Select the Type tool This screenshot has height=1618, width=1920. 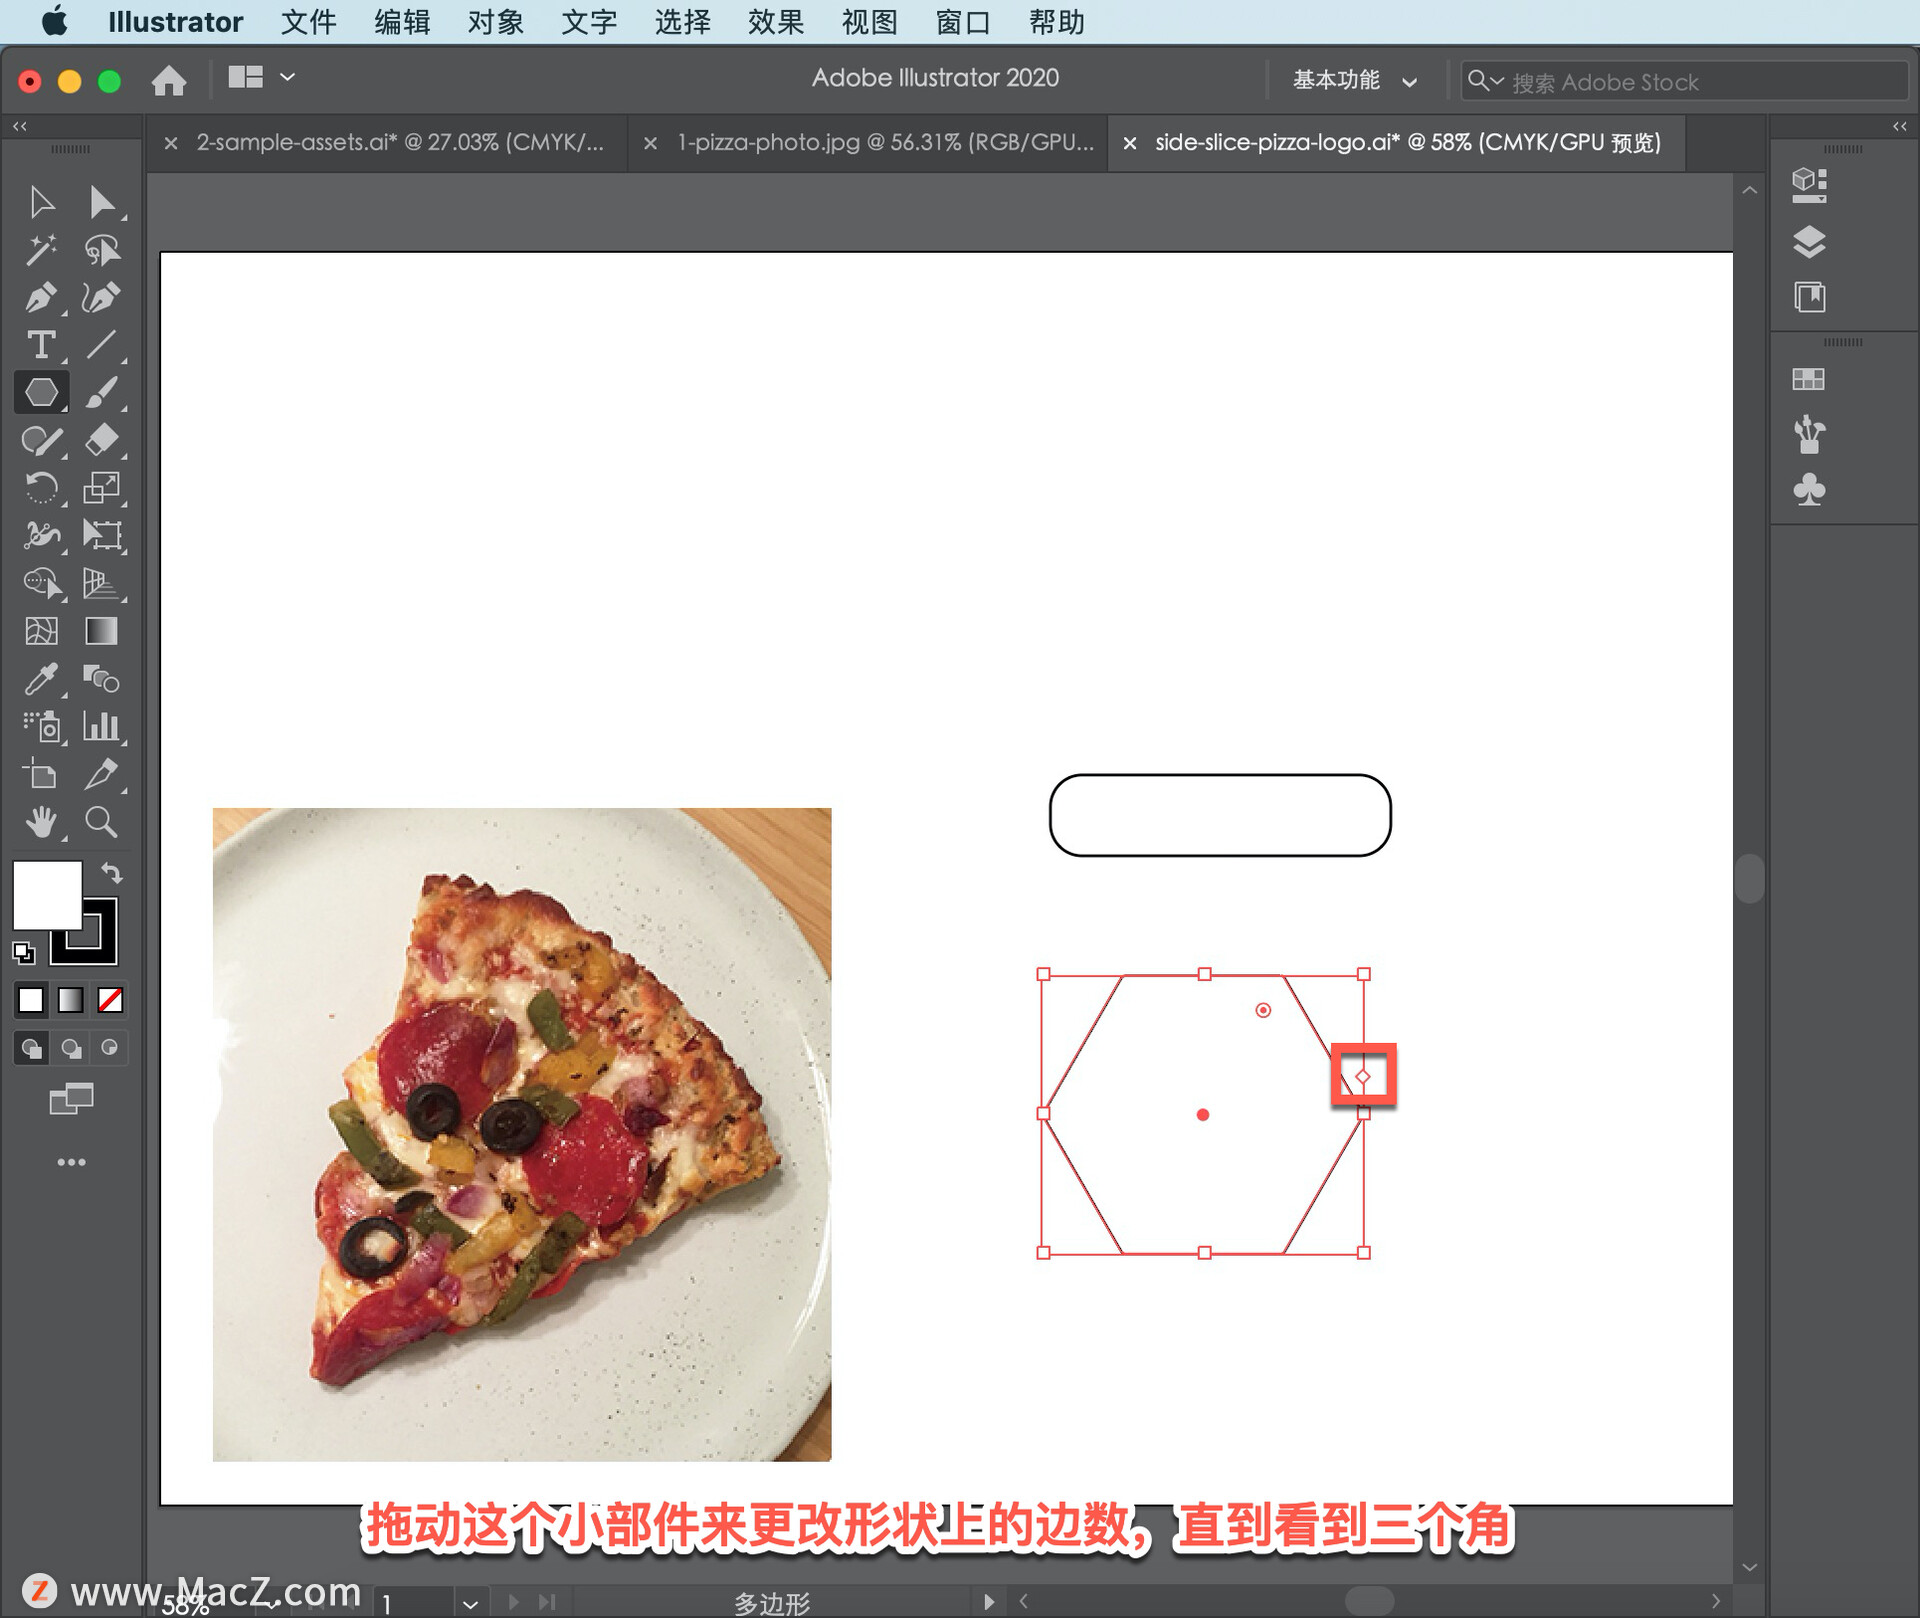41,345
